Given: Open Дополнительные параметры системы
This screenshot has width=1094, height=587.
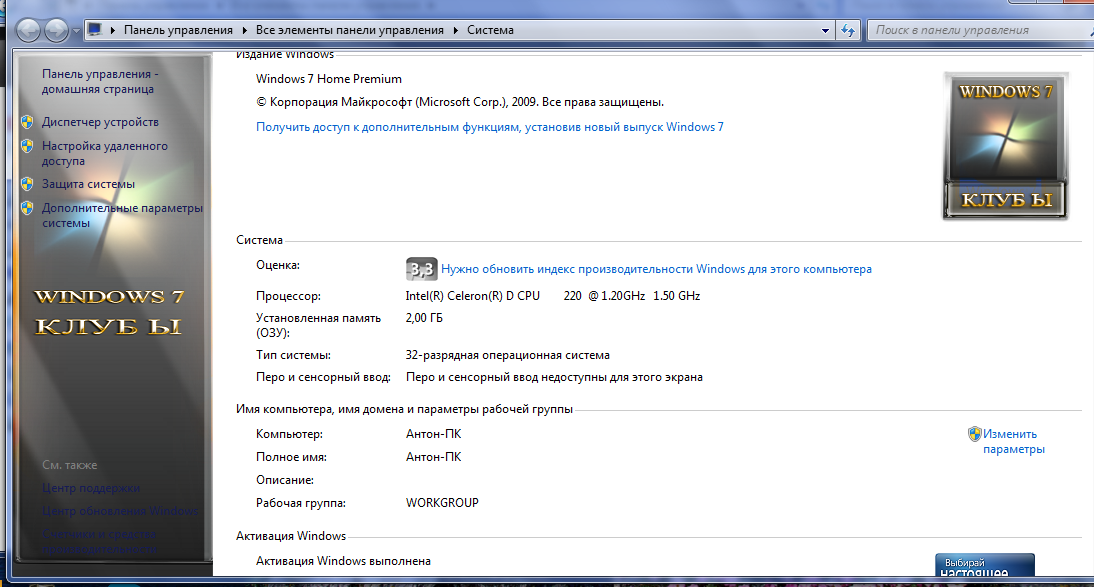Looking at the screenshot, I should point(122,216).
